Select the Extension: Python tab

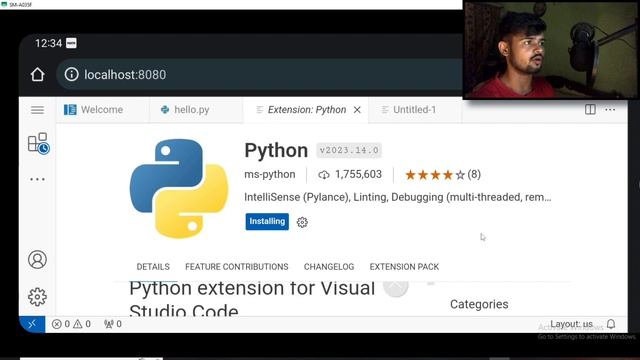point(307,110)
